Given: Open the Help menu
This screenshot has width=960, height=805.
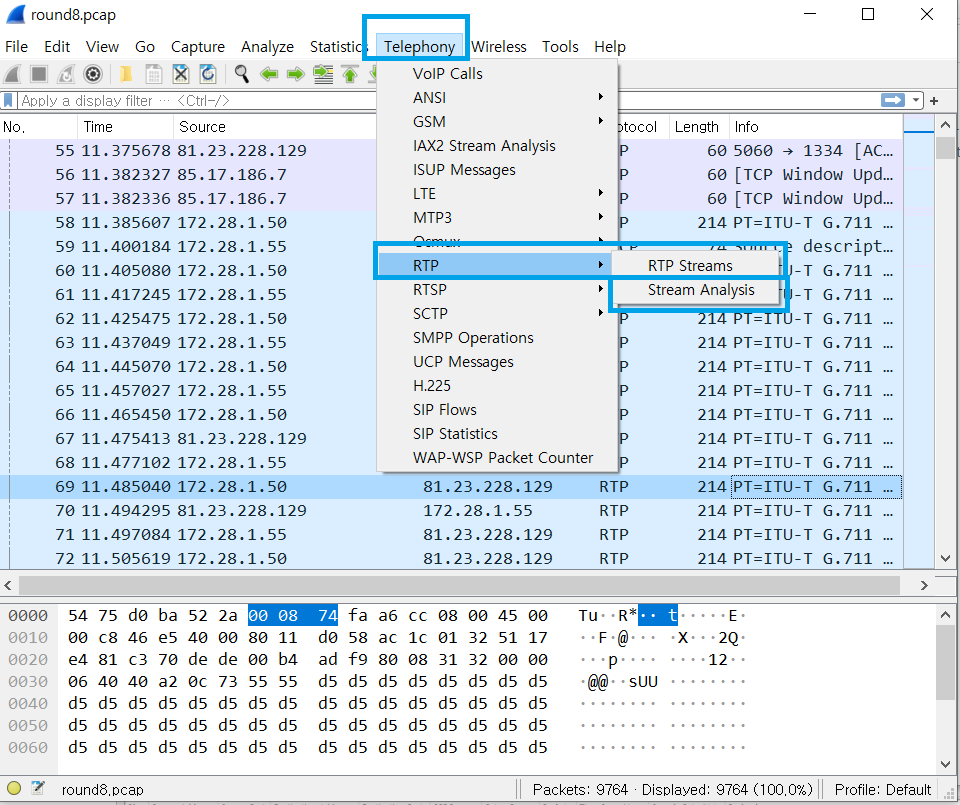Looking at the screenshot, I should [x=610, y=47].
